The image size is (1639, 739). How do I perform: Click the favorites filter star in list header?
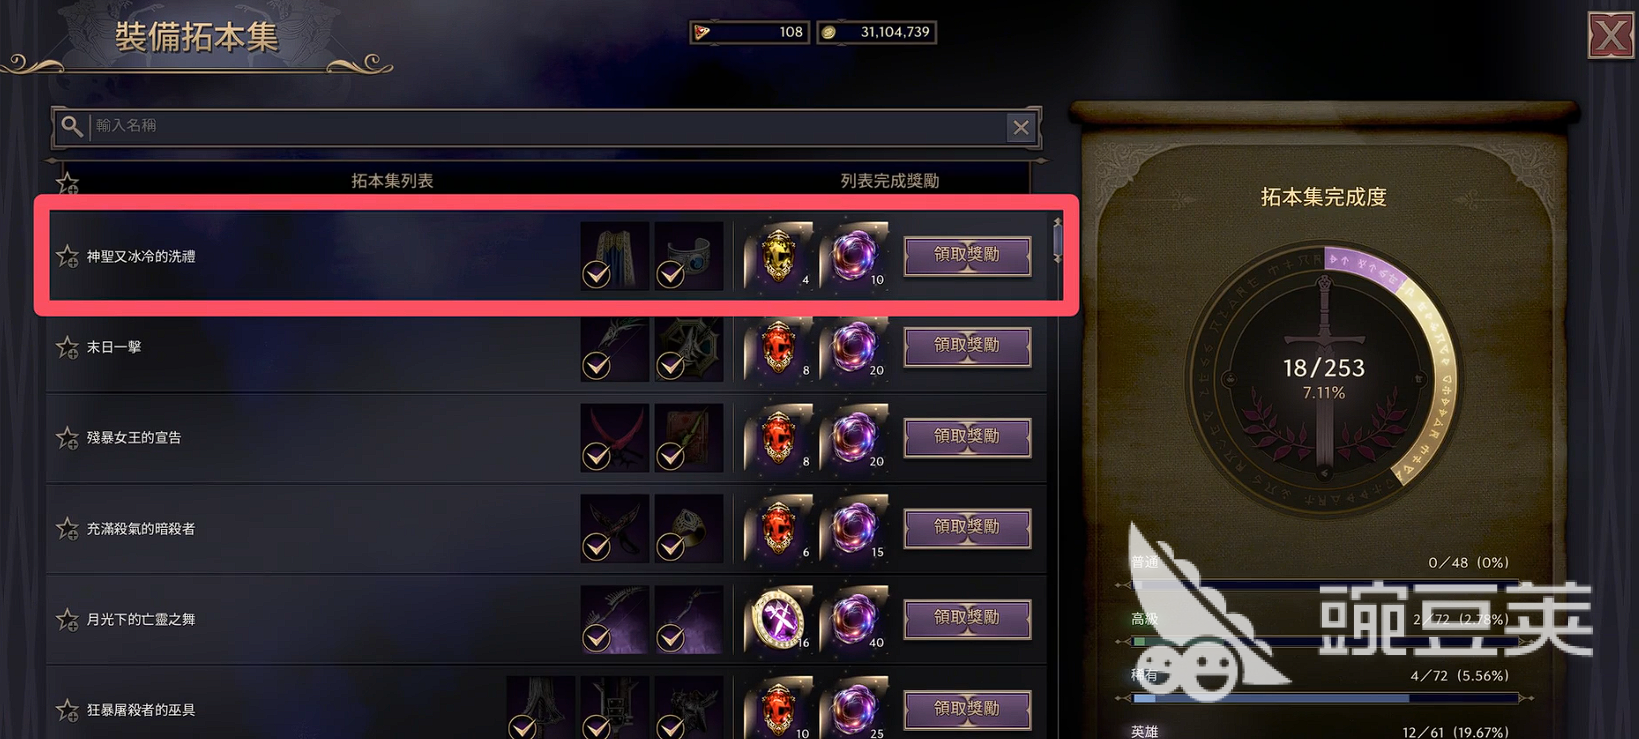(x=67, y=183)
